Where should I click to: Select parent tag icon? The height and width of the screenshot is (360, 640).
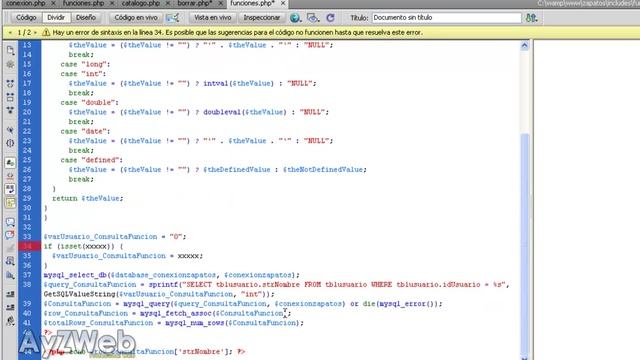point(10,130)
